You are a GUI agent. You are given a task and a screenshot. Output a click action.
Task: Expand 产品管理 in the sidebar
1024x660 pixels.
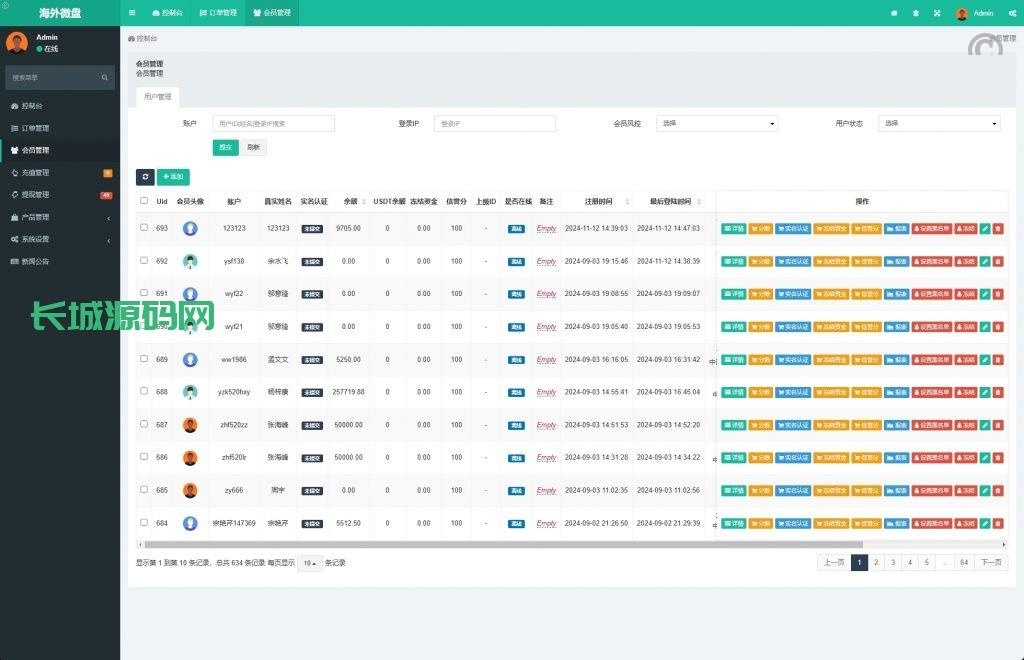pos(60,217)
